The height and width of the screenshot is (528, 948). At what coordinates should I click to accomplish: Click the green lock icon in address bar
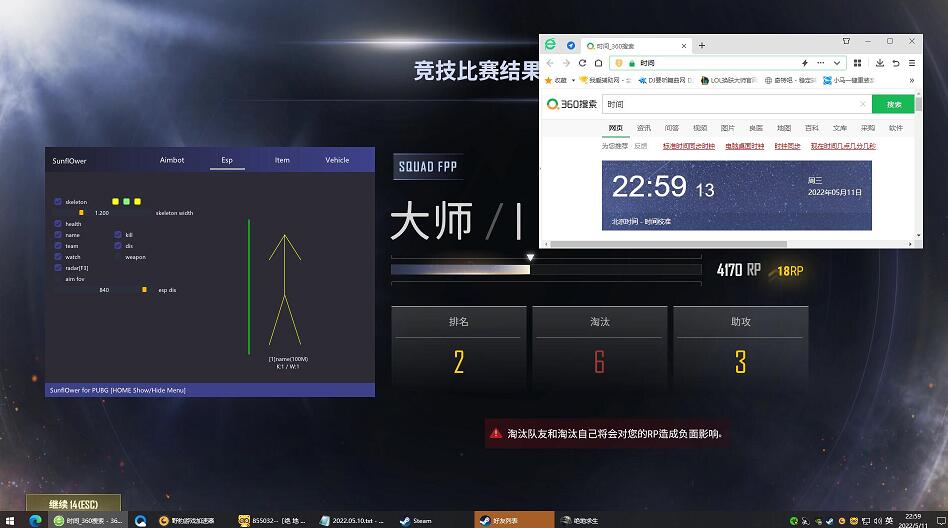(632, 63)
